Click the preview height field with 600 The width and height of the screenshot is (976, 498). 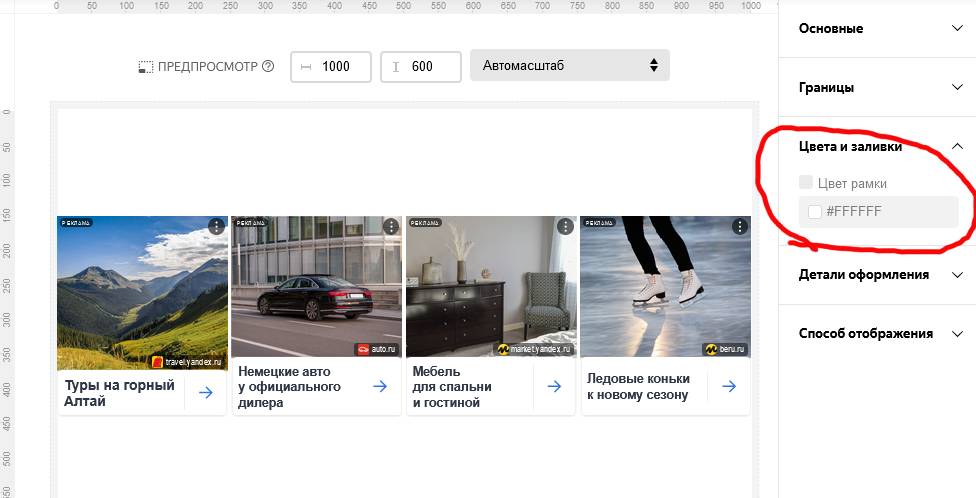click(421, 67)
